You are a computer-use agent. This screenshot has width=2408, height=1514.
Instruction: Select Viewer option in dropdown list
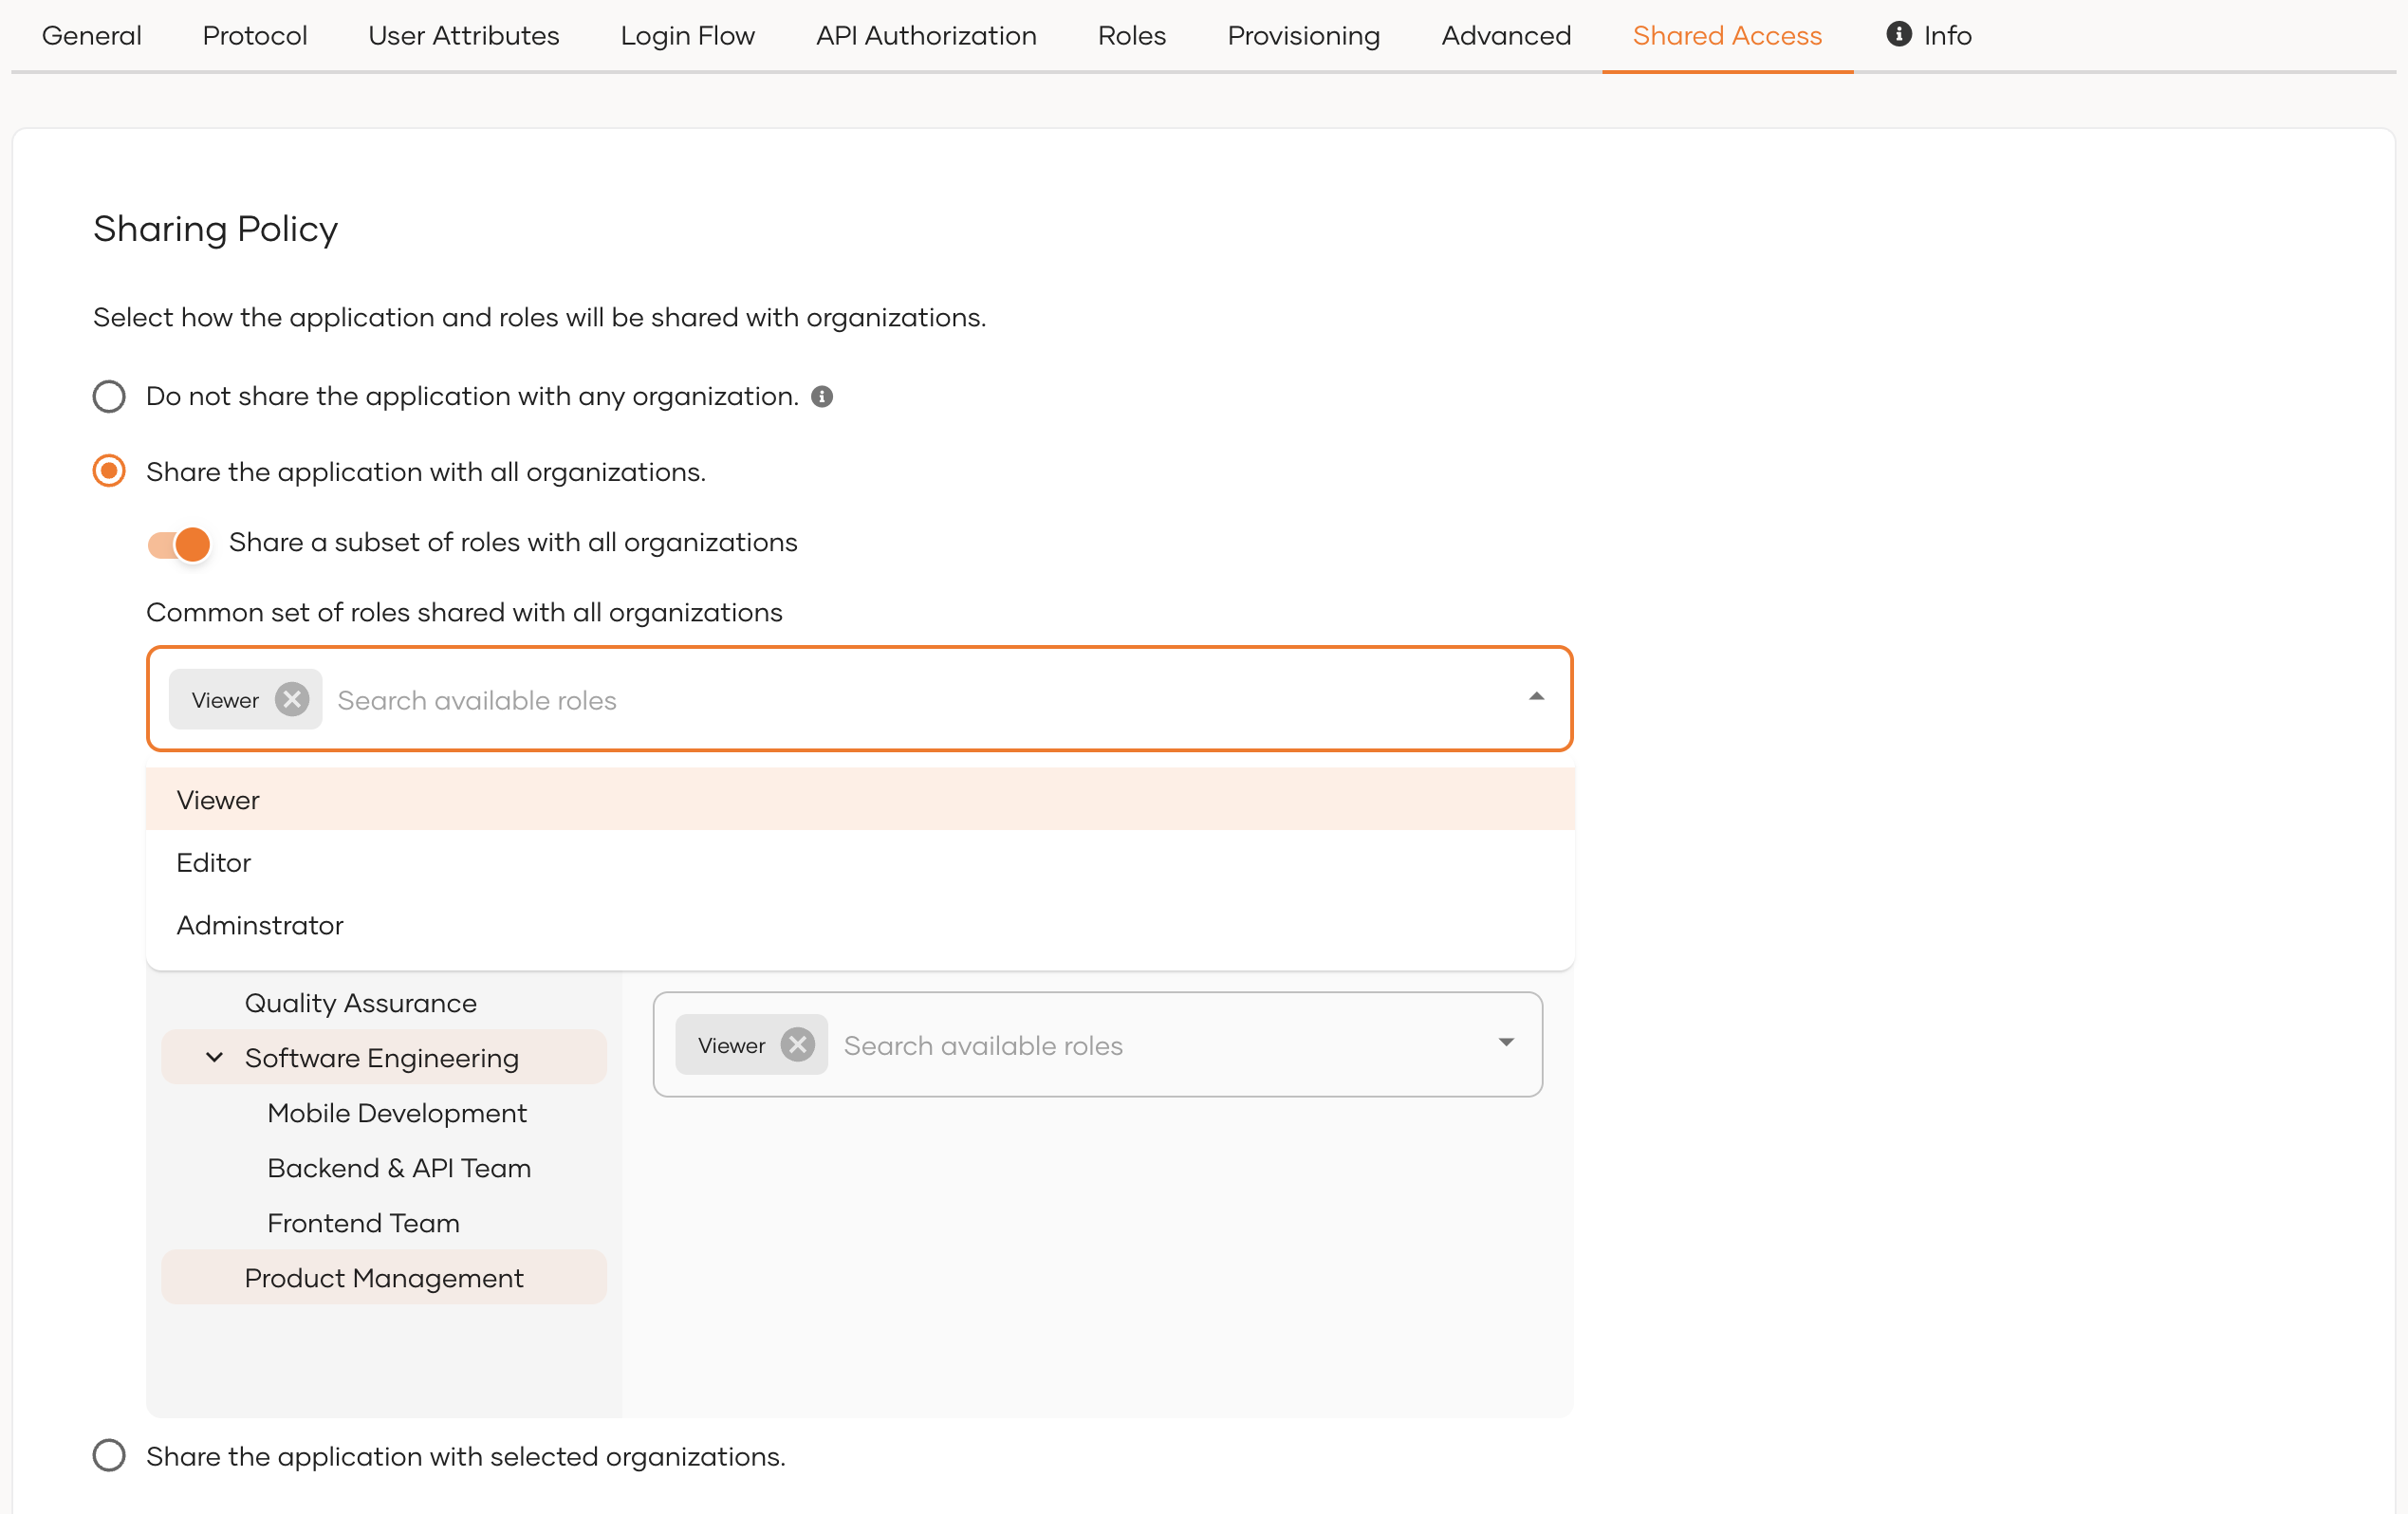(x=218, y=800)
